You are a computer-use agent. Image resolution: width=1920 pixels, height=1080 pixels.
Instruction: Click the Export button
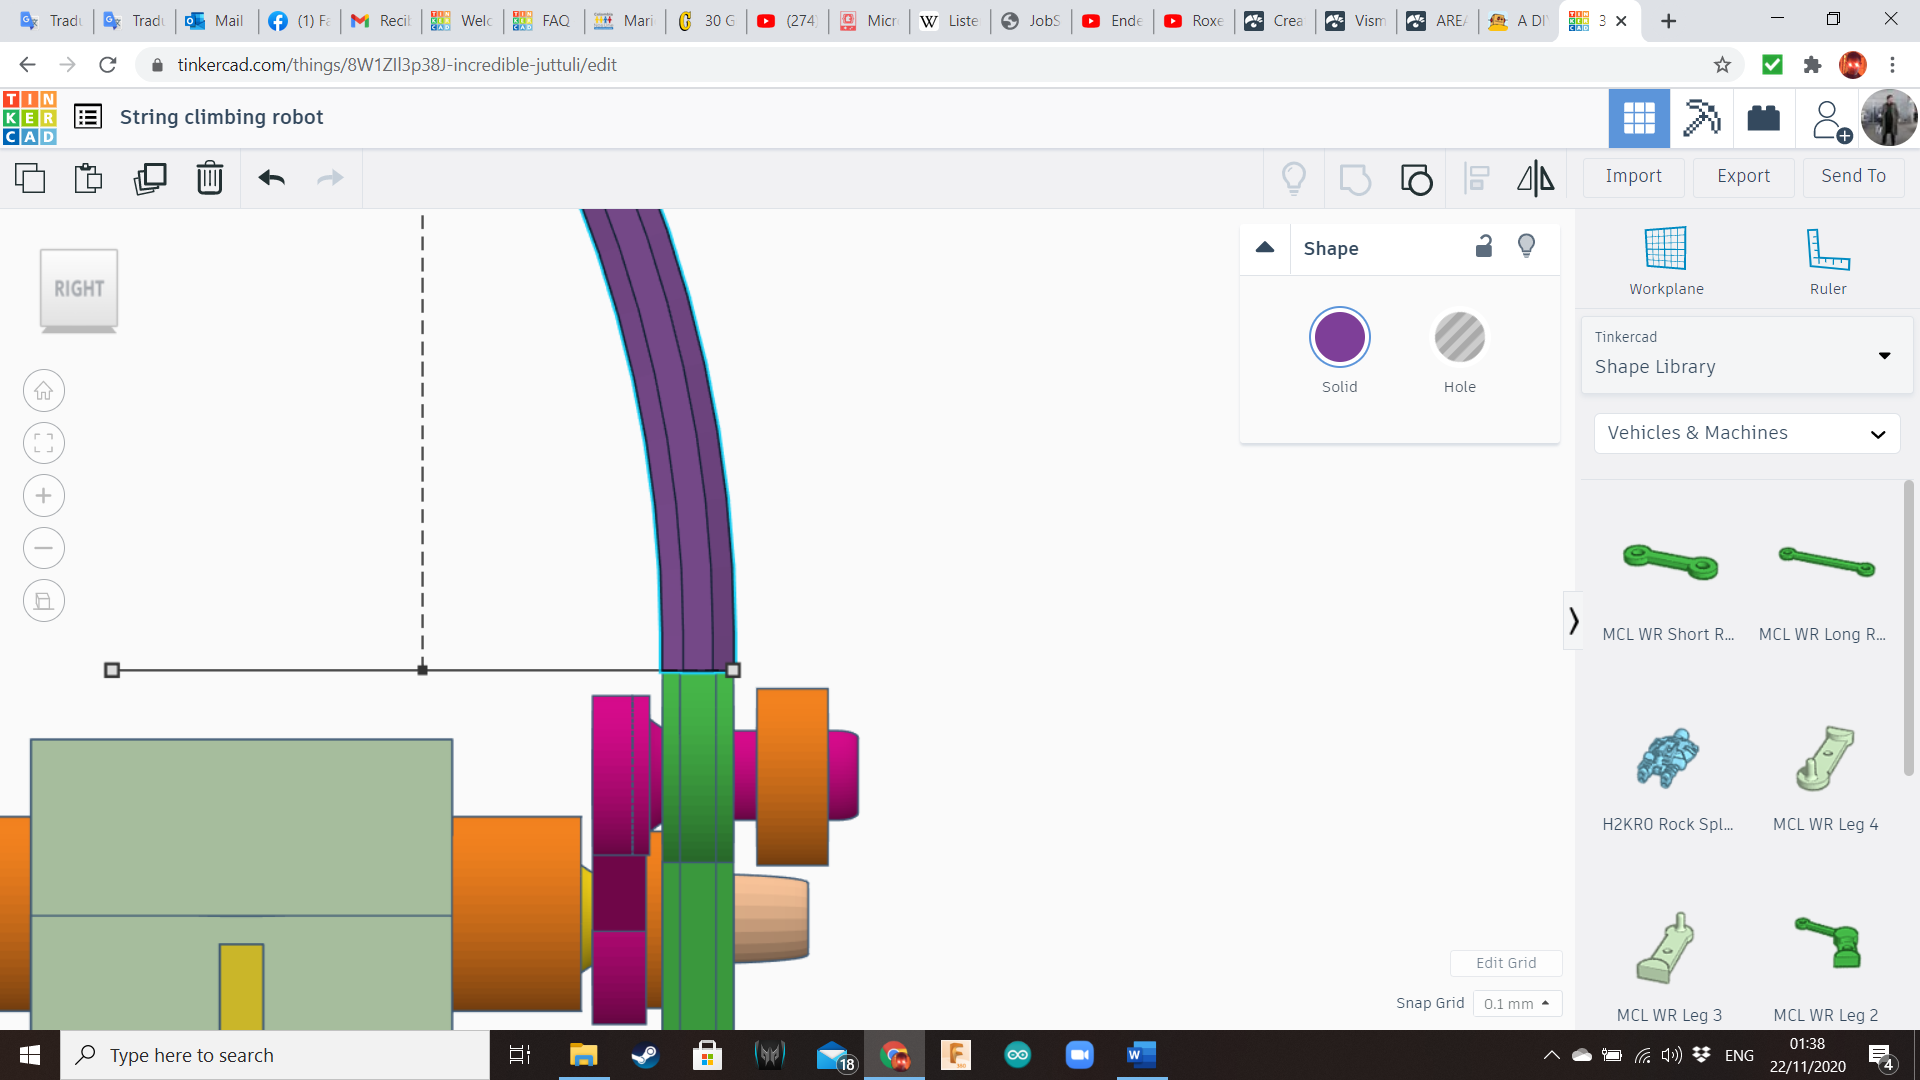(x=1743, y=176)
